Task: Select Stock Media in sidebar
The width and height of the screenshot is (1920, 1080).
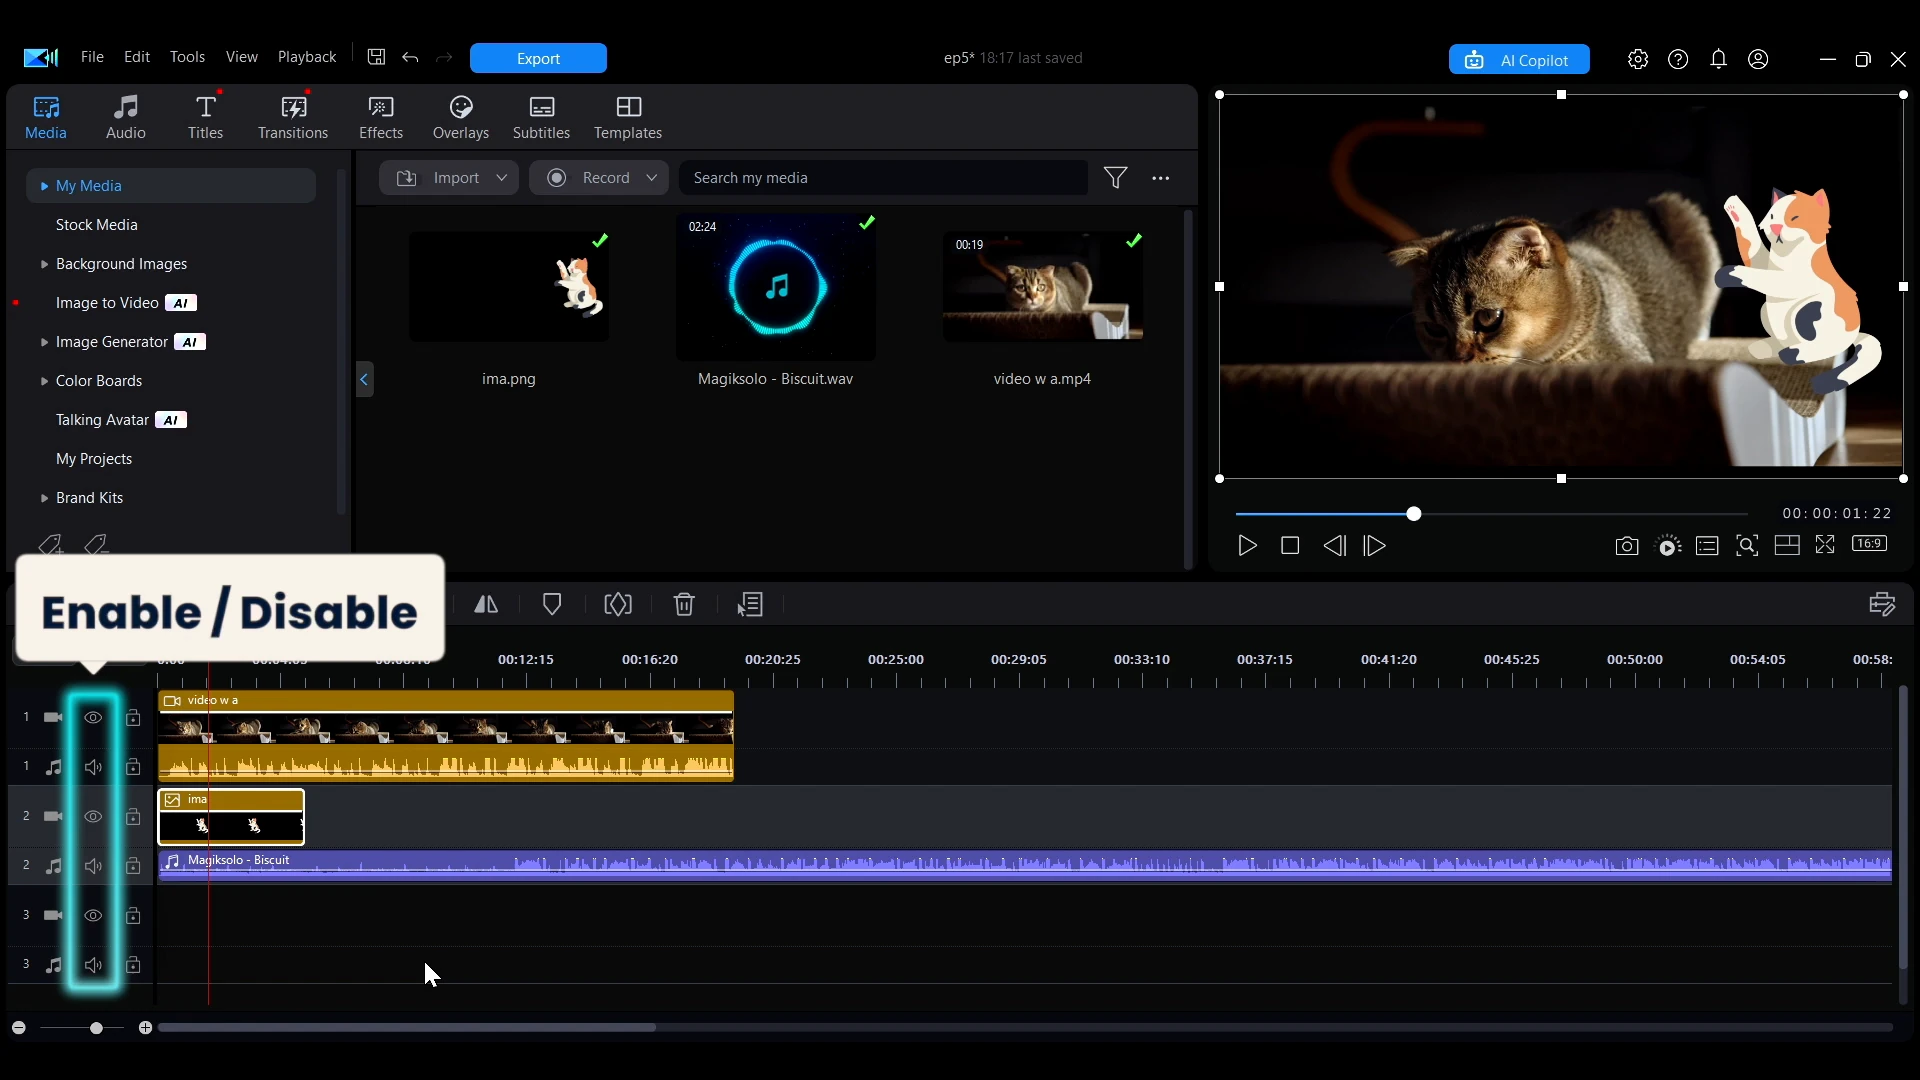Action: coord(97,225)
